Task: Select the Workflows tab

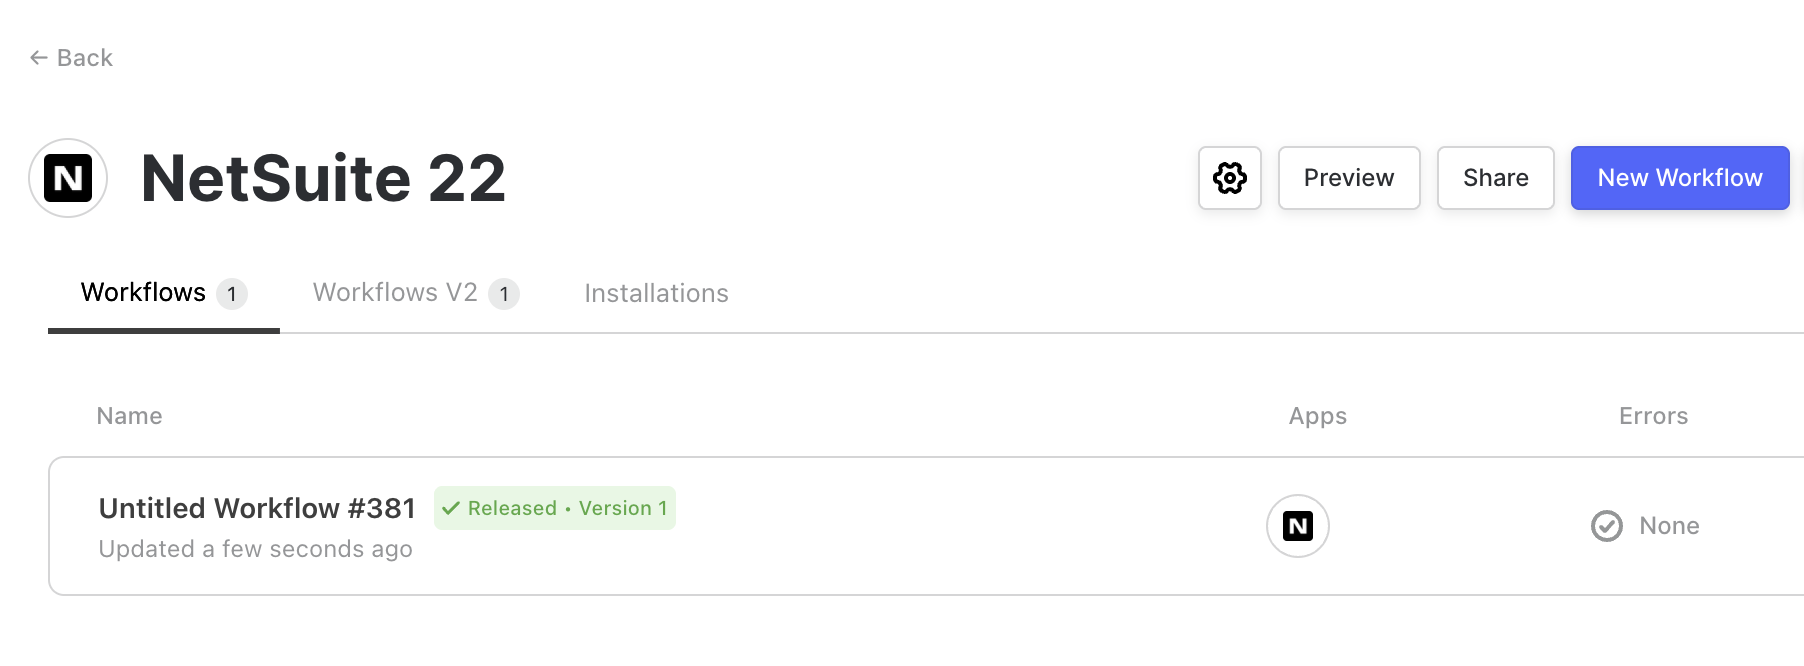Action: [143, 293]
